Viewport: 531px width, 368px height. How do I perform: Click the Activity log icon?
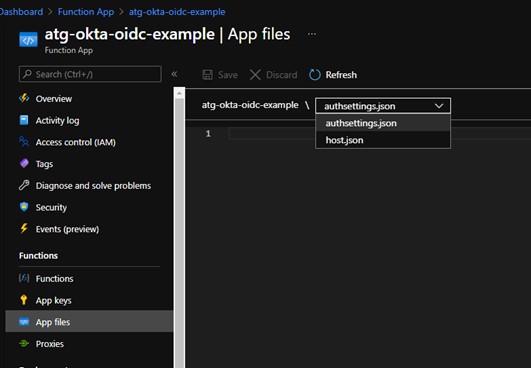[x=24, y=120]
